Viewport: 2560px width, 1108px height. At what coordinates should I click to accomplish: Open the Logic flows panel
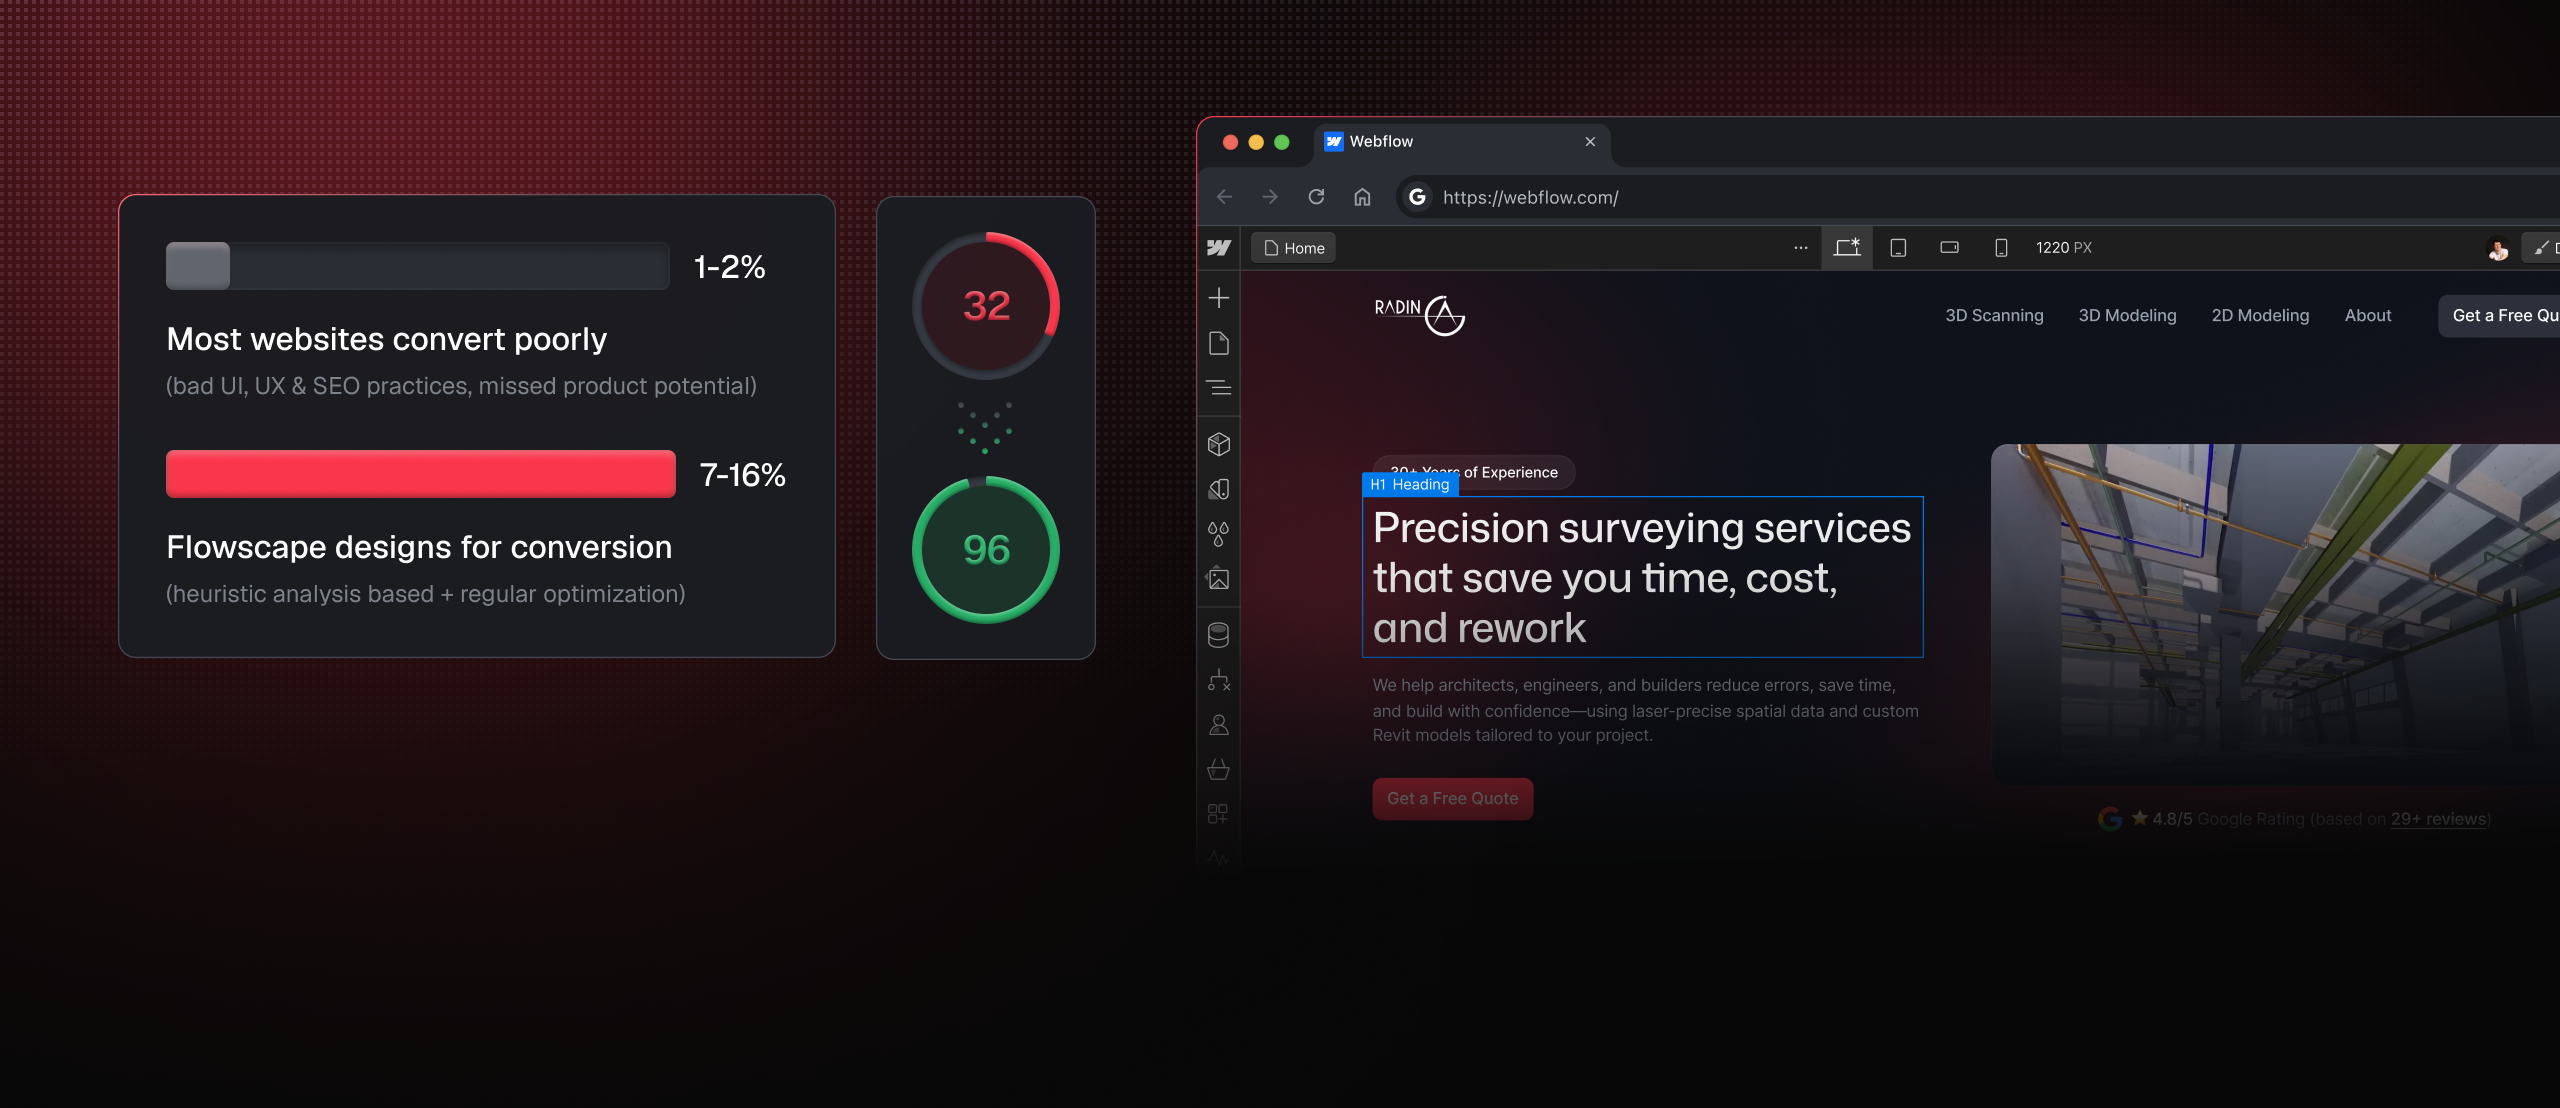tap(1219, 680)
